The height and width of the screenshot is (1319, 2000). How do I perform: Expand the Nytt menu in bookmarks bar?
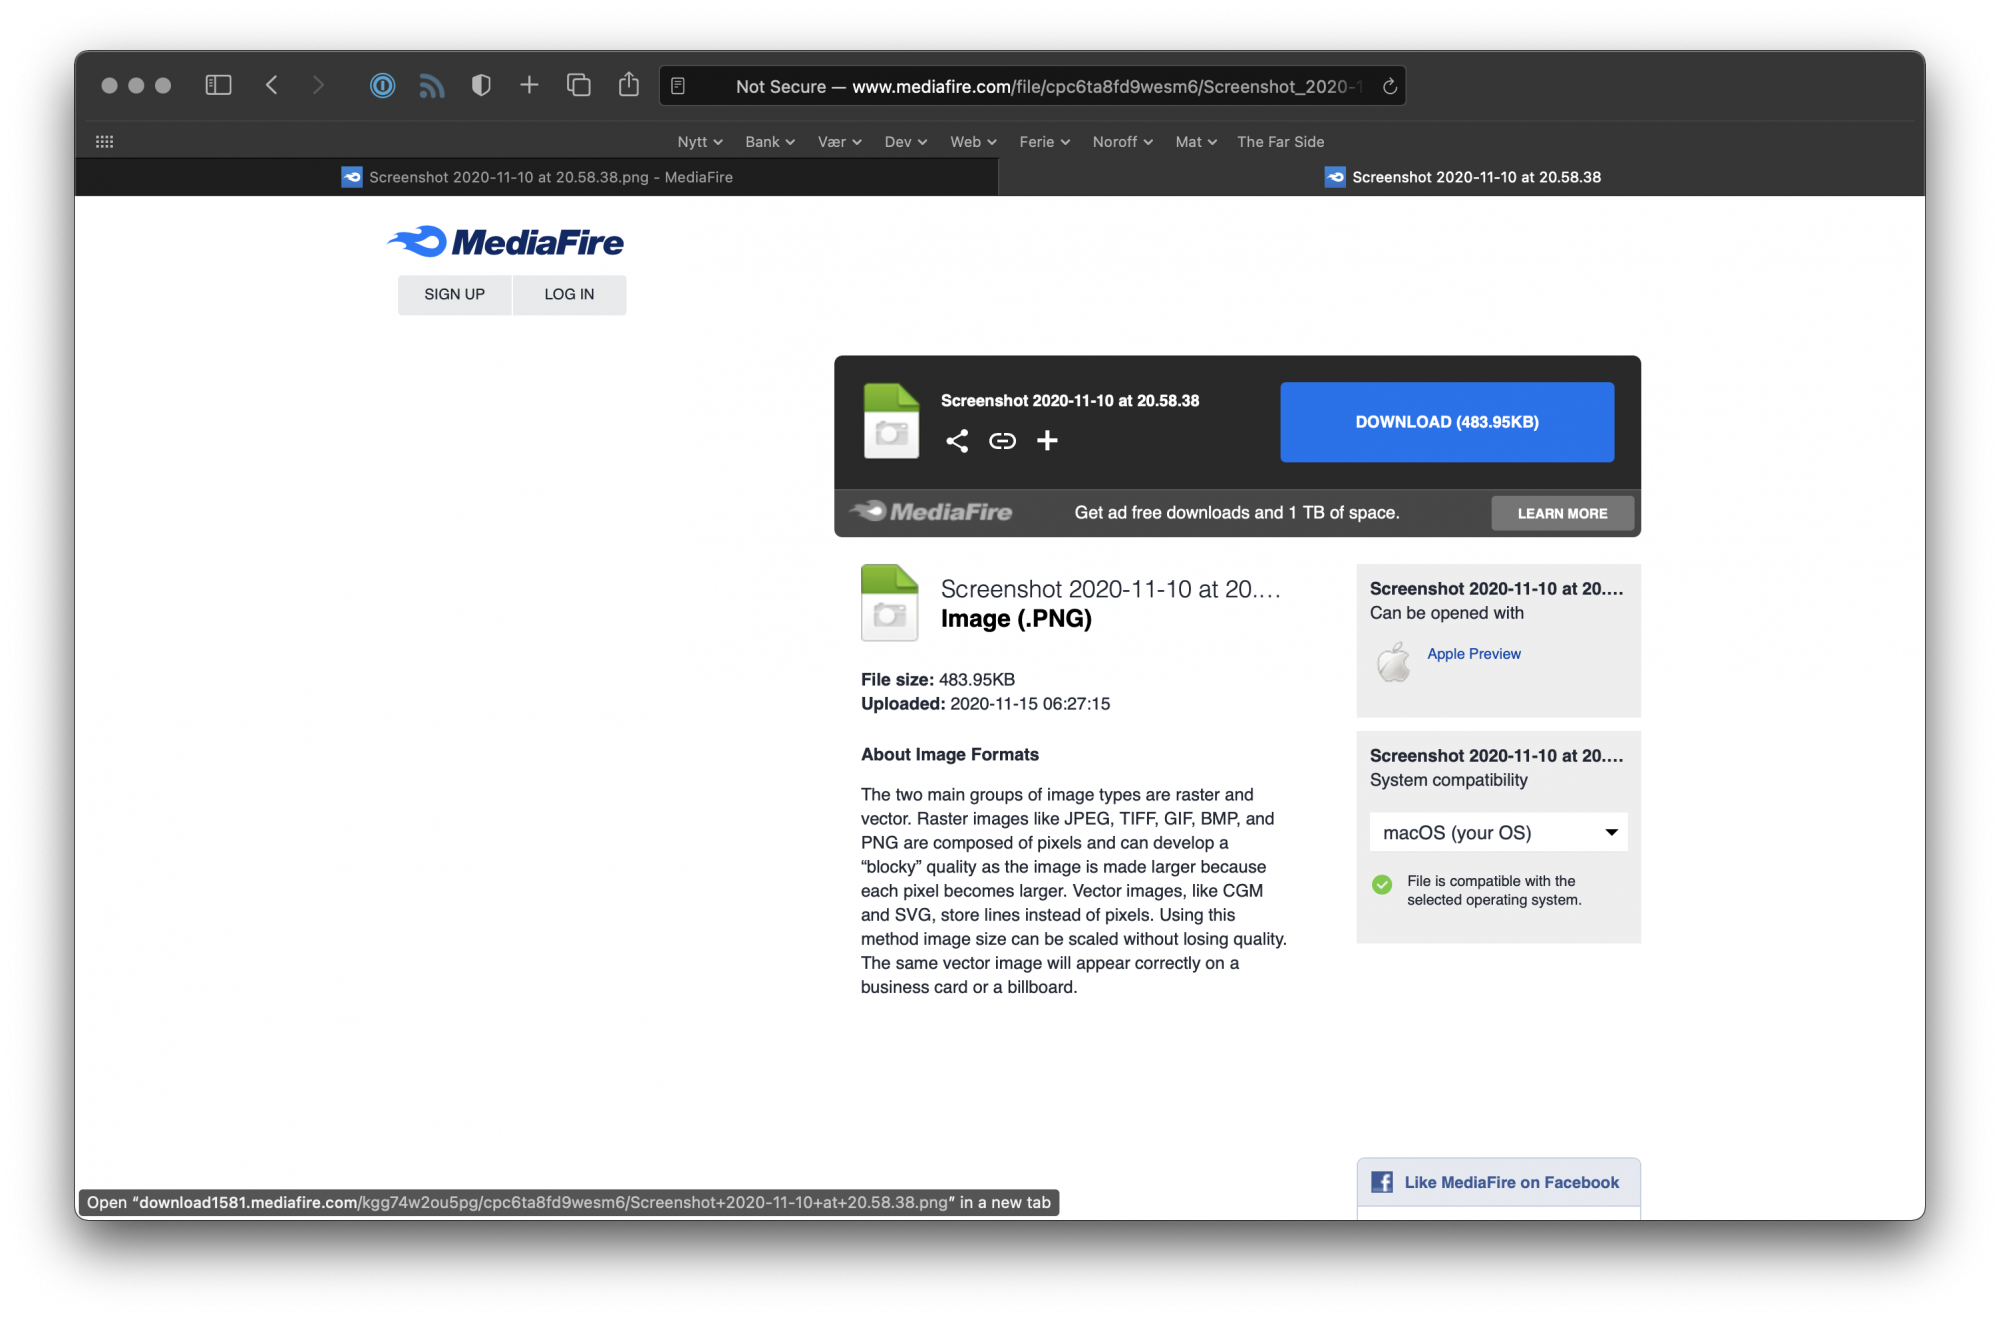(702, 141)
